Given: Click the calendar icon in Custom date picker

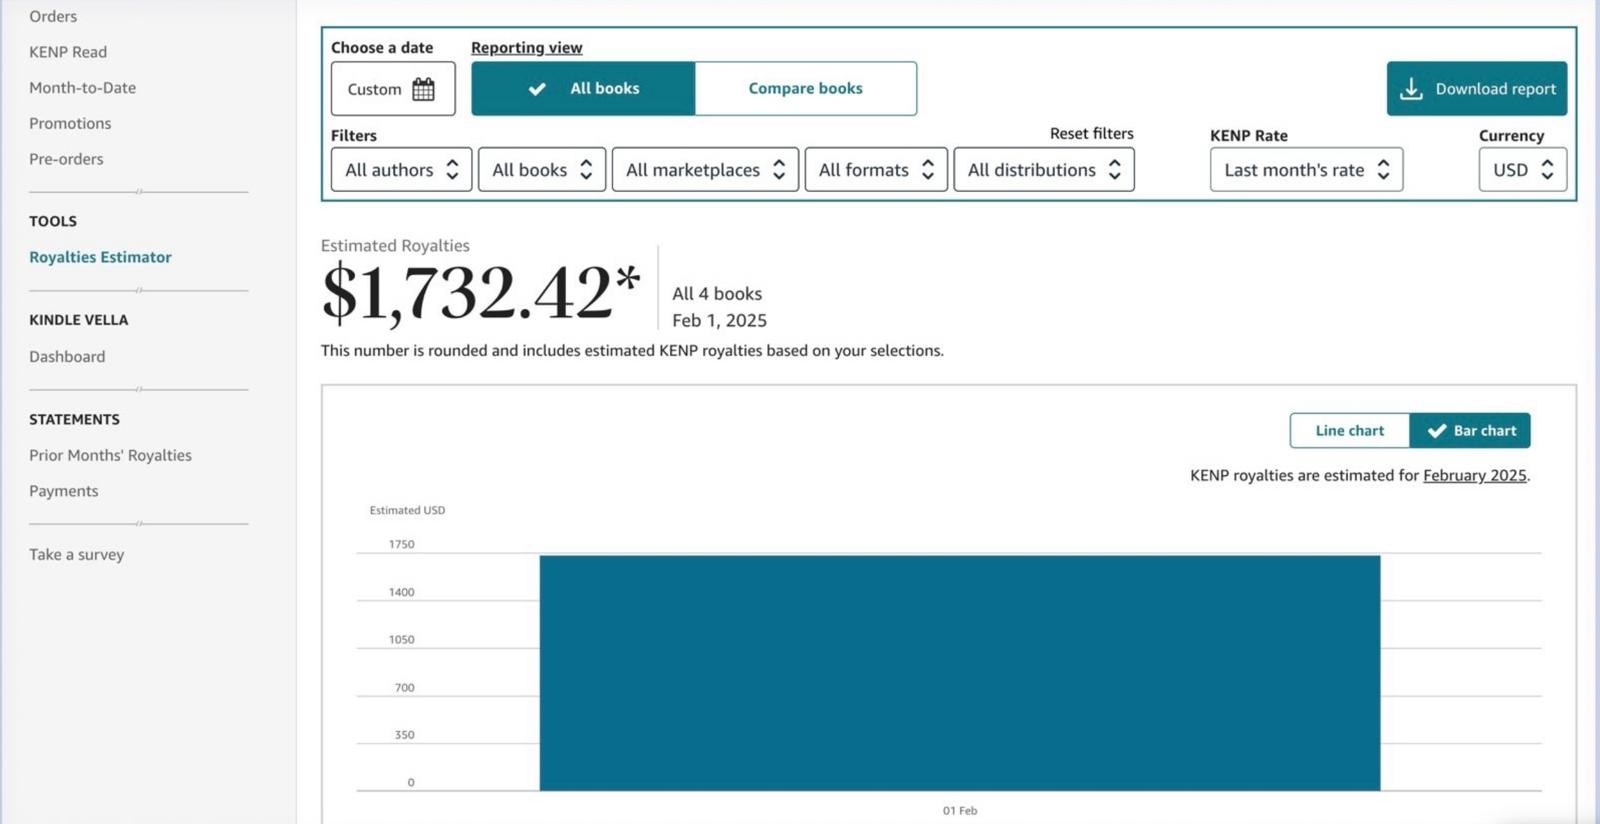Looking at the screenshot, I should 423,89.
